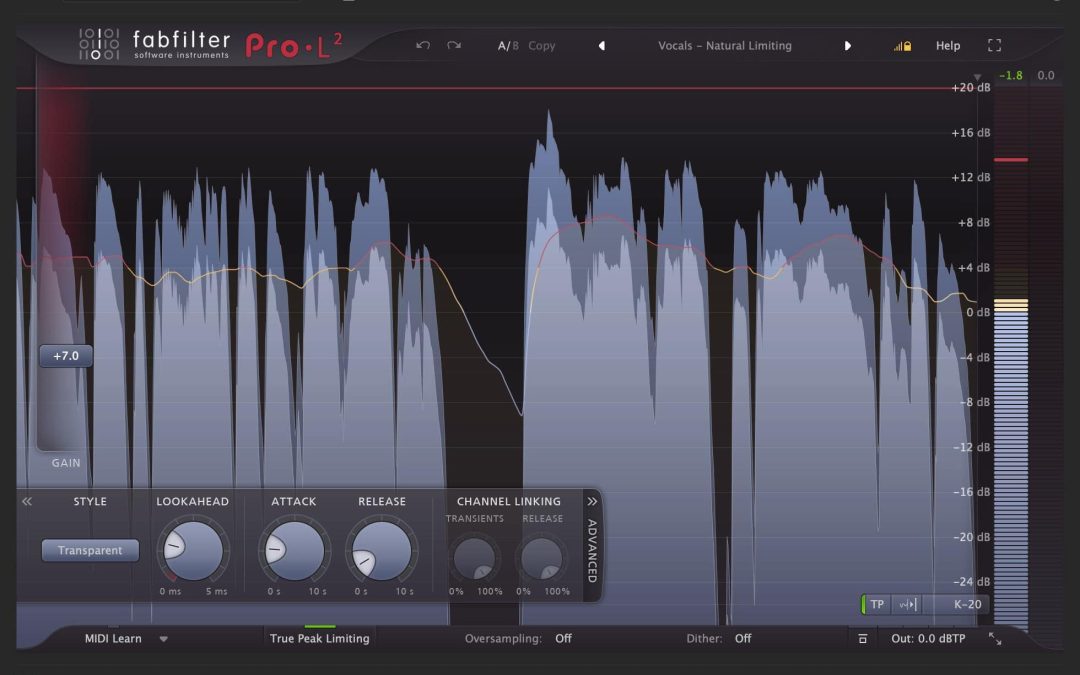
Task: Open the MIDI Learn dropdown arrow
Action: pos(163,638)
